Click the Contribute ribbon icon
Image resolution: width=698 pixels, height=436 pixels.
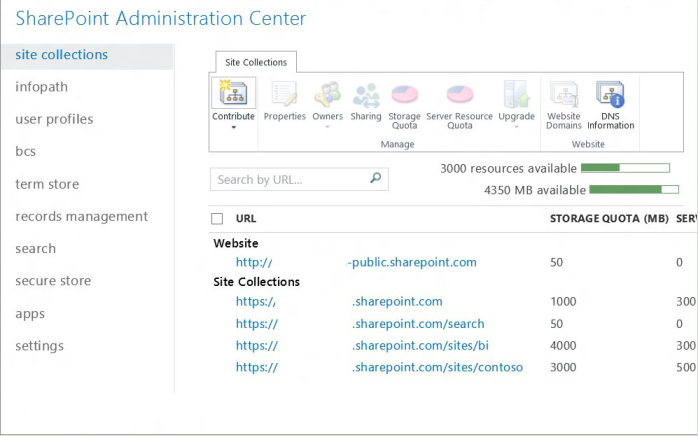tap(233, 95)
